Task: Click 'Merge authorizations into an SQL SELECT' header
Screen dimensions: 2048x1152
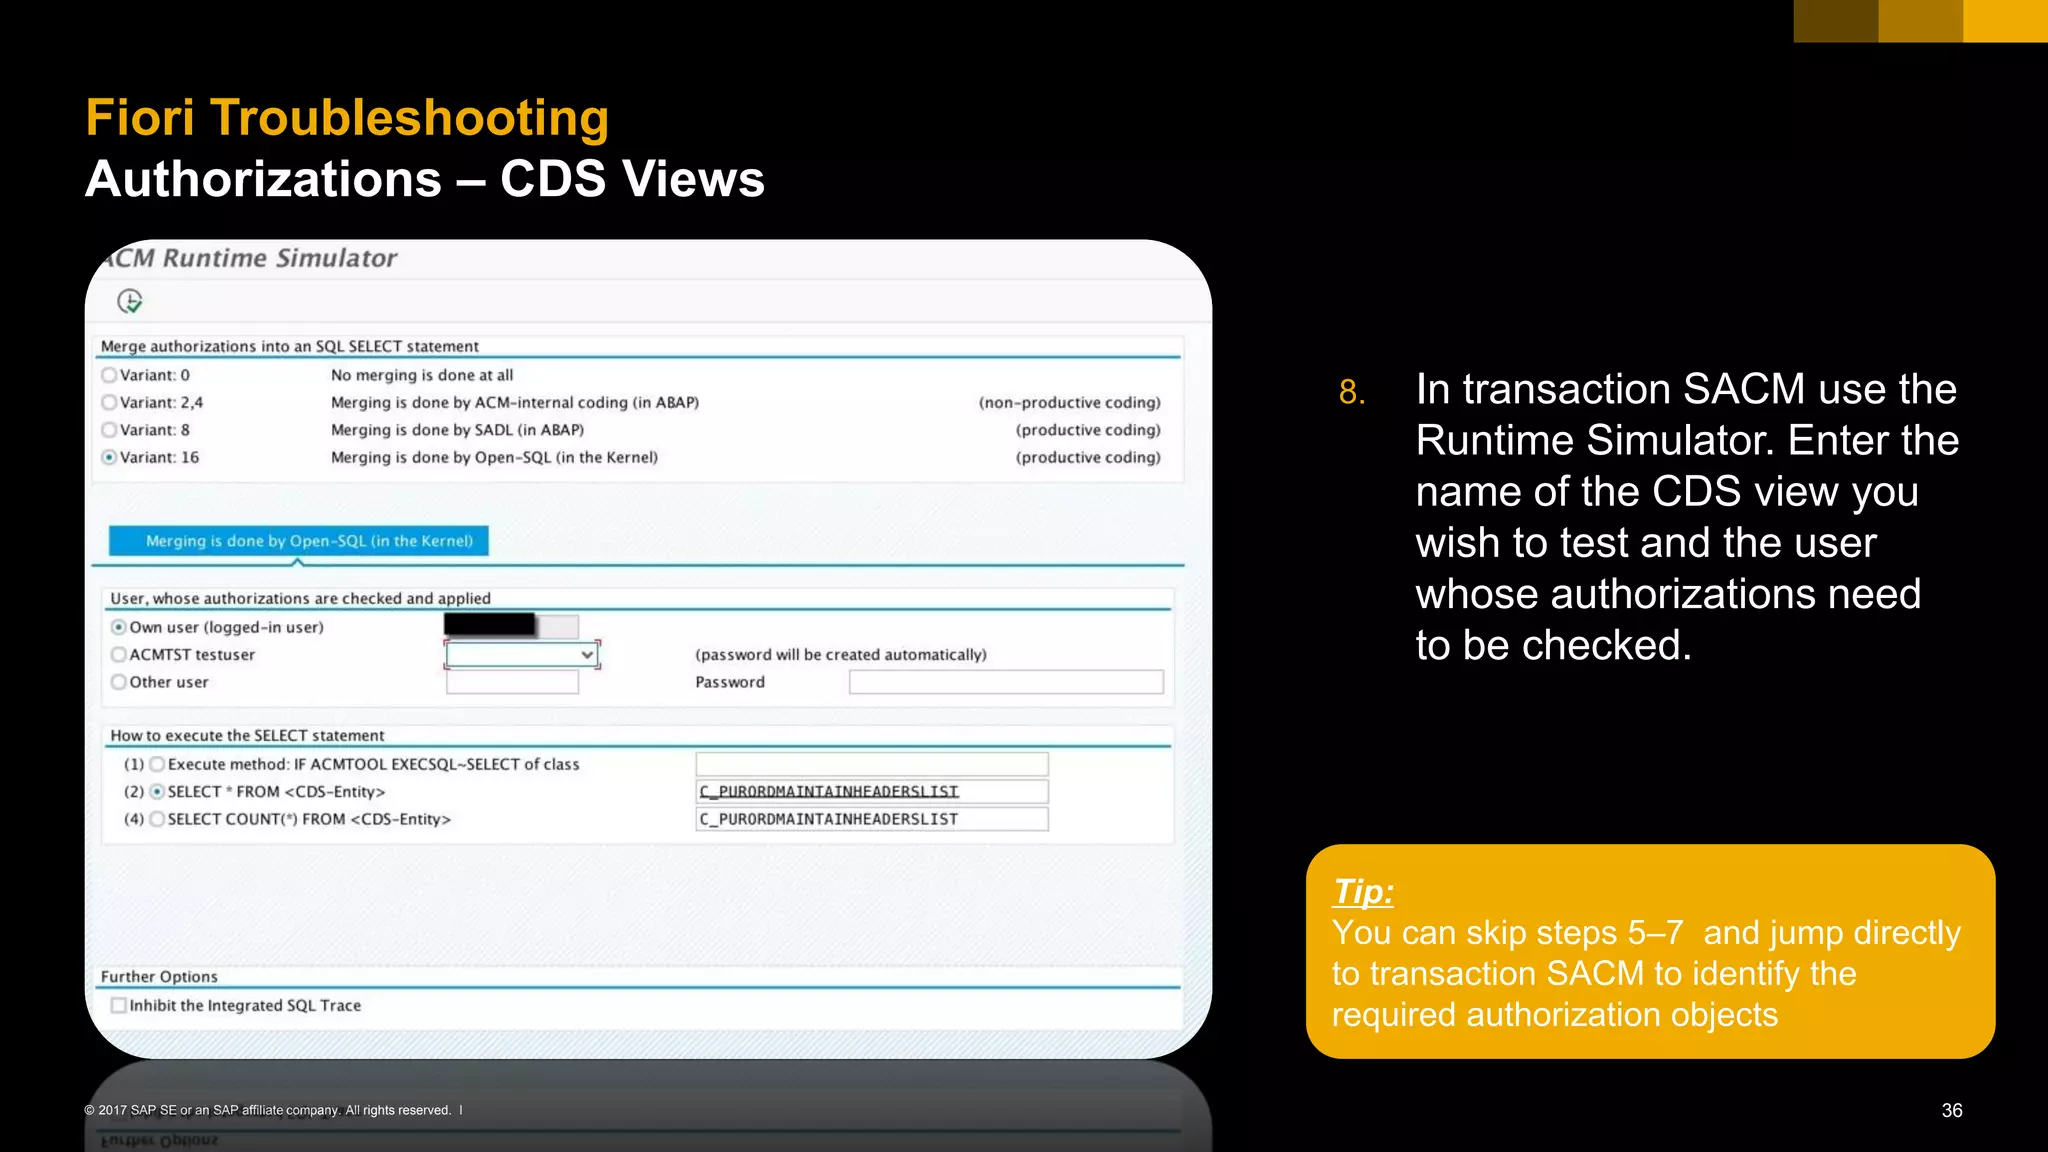Action: point(290,346)
